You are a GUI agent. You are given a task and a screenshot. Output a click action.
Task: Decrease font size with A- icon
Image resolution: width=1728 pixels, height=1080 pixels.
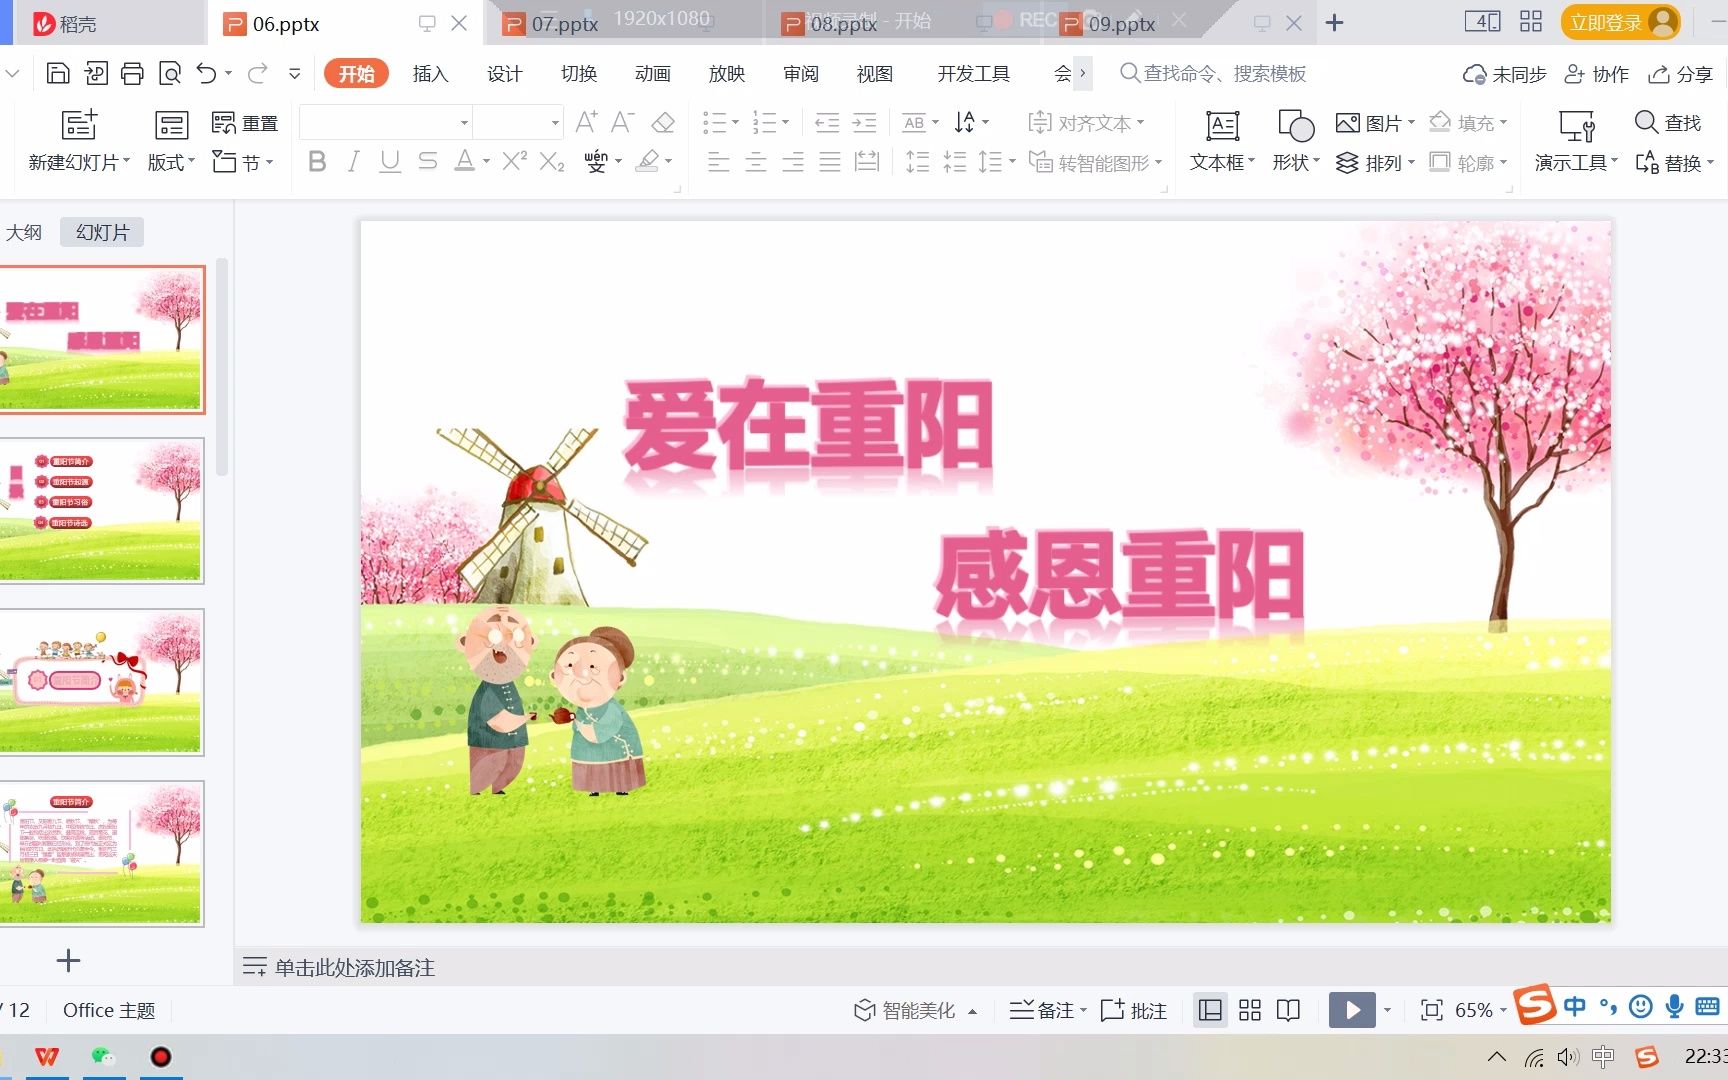click(623, 122)
